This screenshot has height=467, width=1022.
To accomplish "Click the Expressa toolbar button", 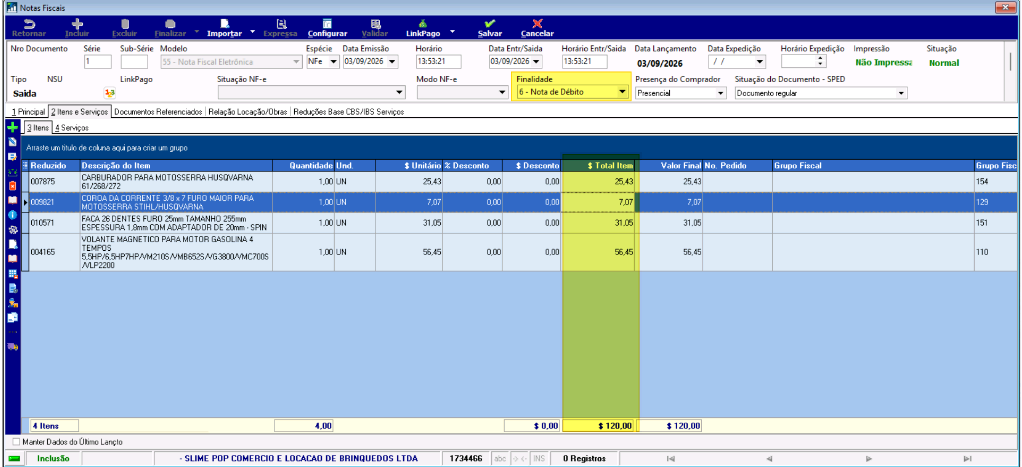I will click(x=280, y=27).
